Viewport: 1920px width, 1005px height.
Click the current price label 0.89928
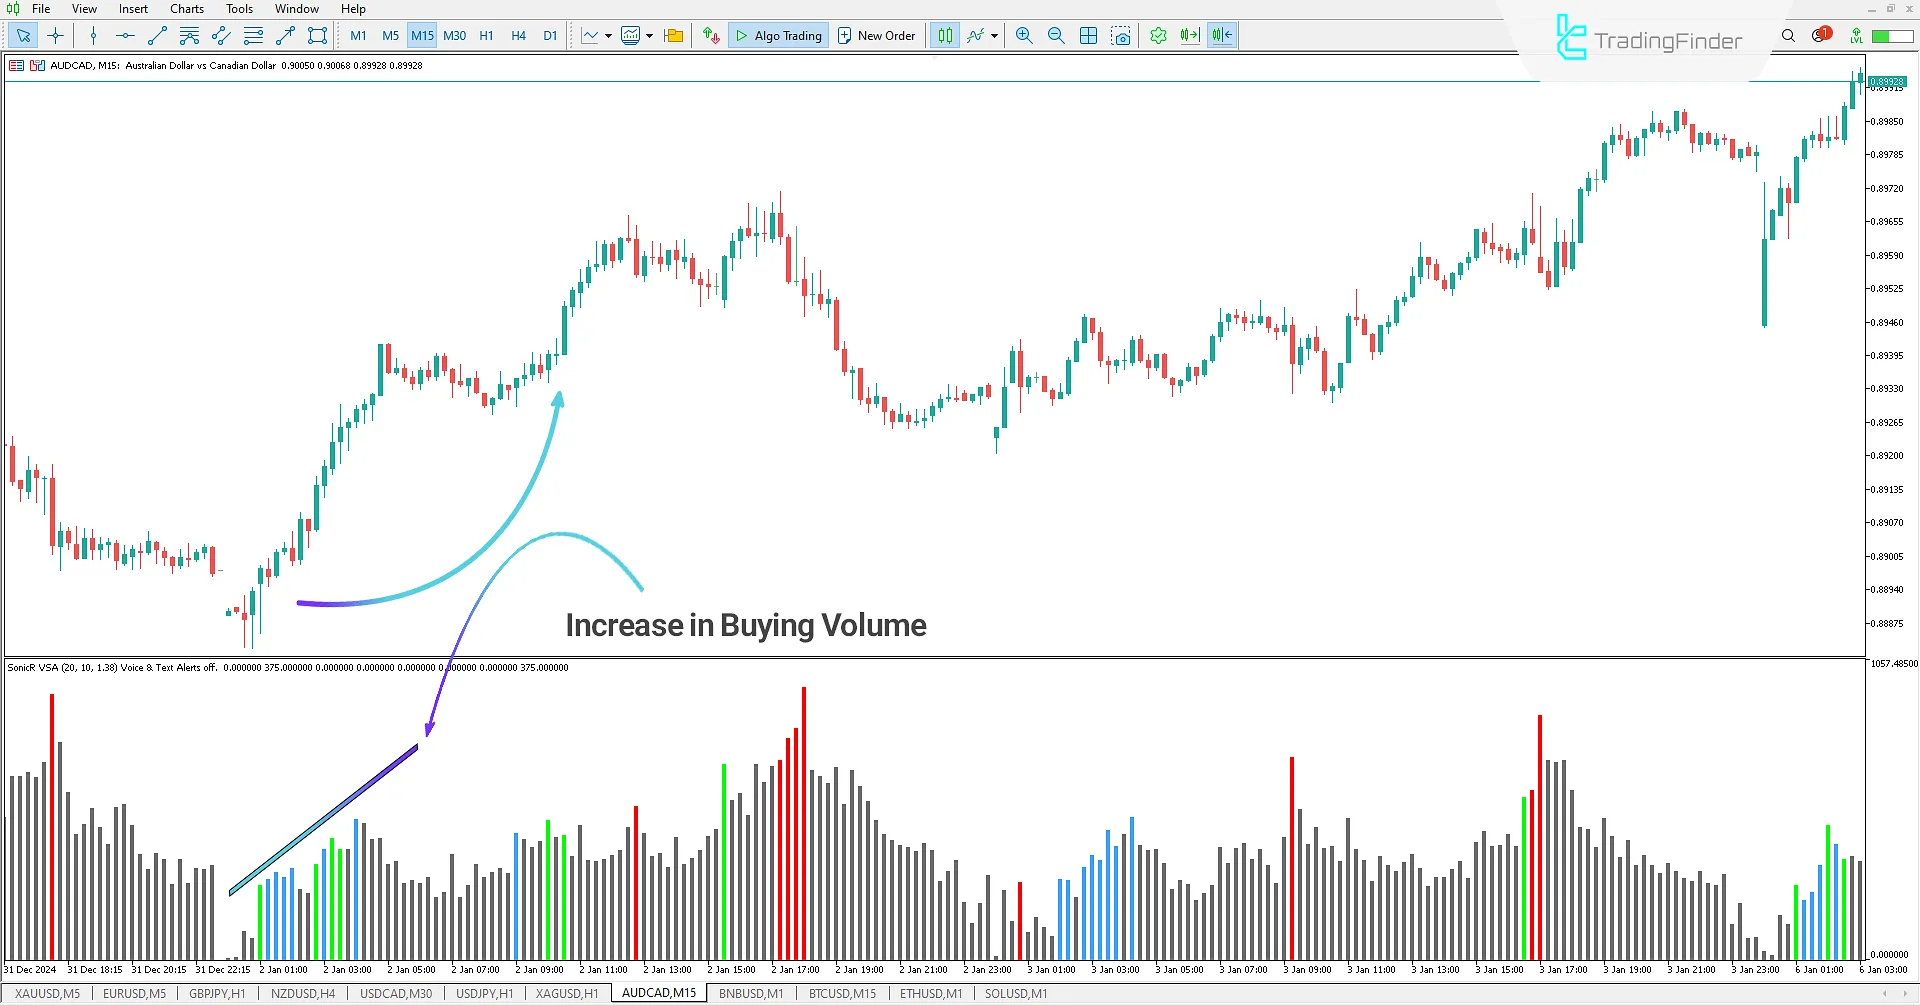pyautogui.click(x=1884, y=82)
